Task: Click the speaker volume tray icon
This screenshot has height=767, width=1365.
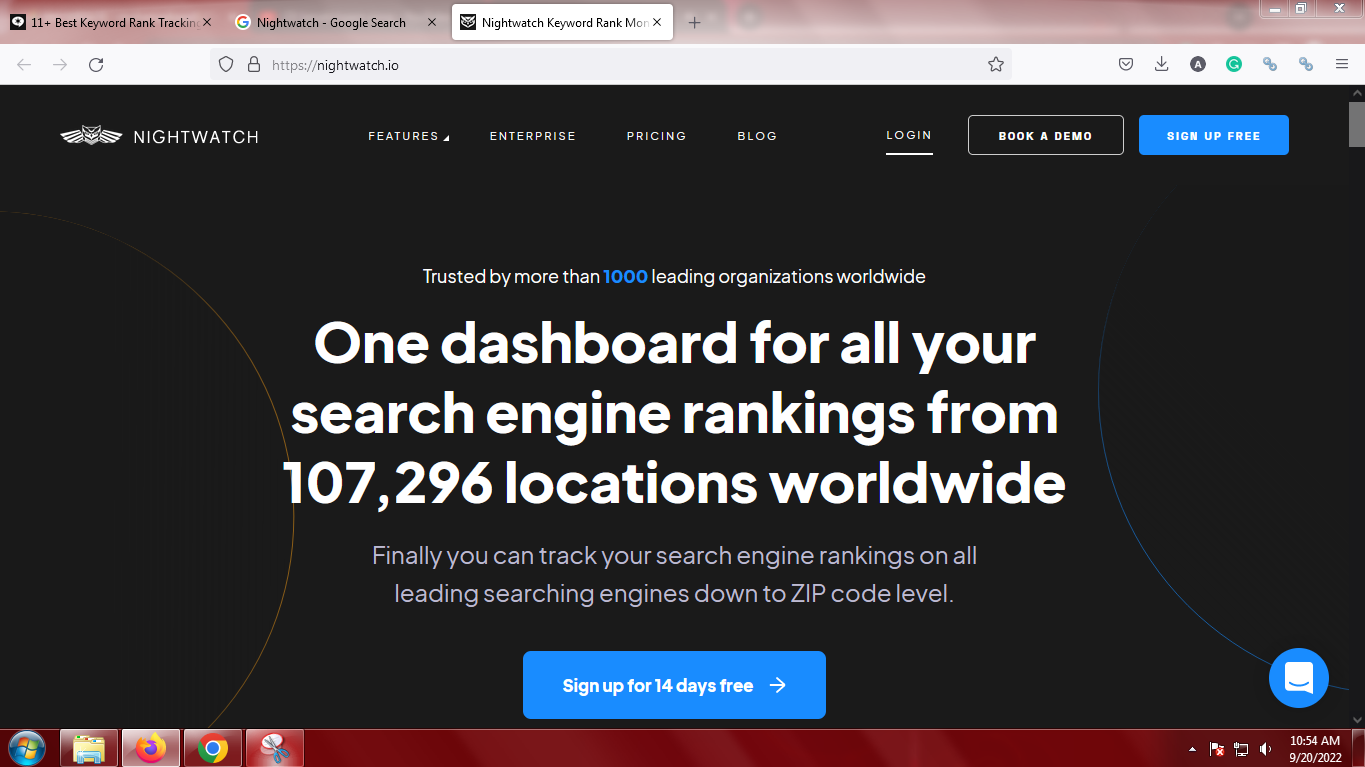Action: (1266, 749)
